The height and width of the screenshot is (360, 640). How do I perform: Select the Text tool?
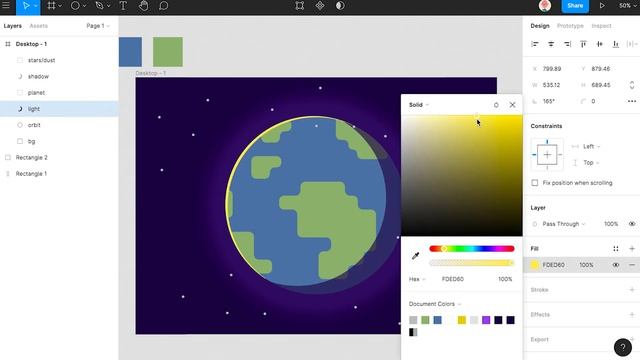[x=123, y=6]
